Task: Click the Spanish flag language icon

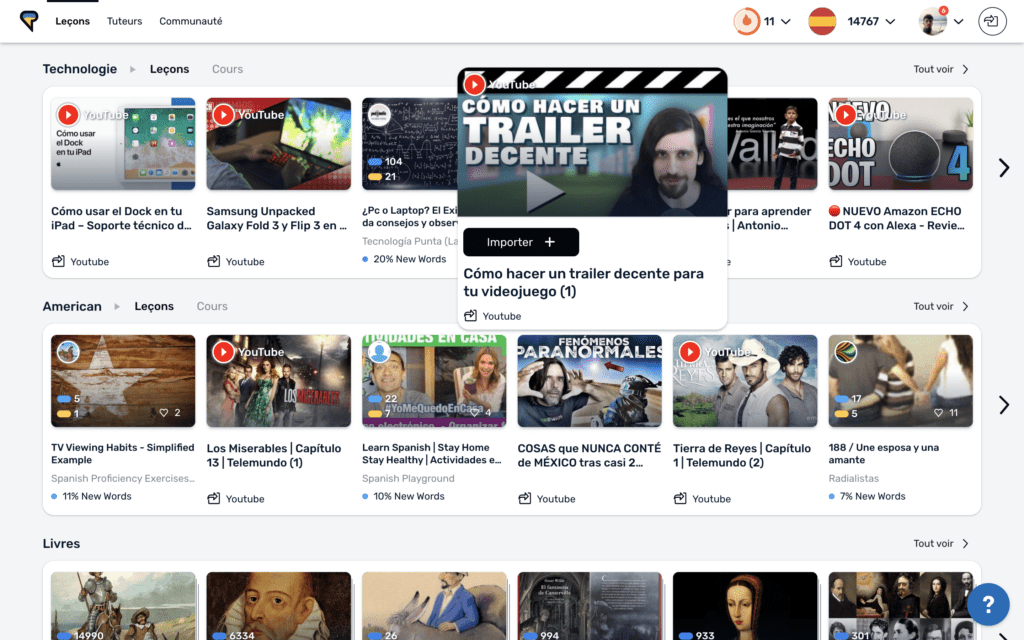Action: coord(822,21)
